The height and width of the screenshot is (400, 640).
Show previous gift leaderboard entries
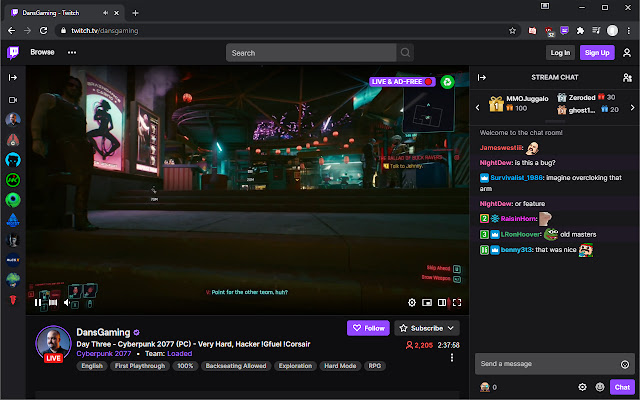click(478, 107)
